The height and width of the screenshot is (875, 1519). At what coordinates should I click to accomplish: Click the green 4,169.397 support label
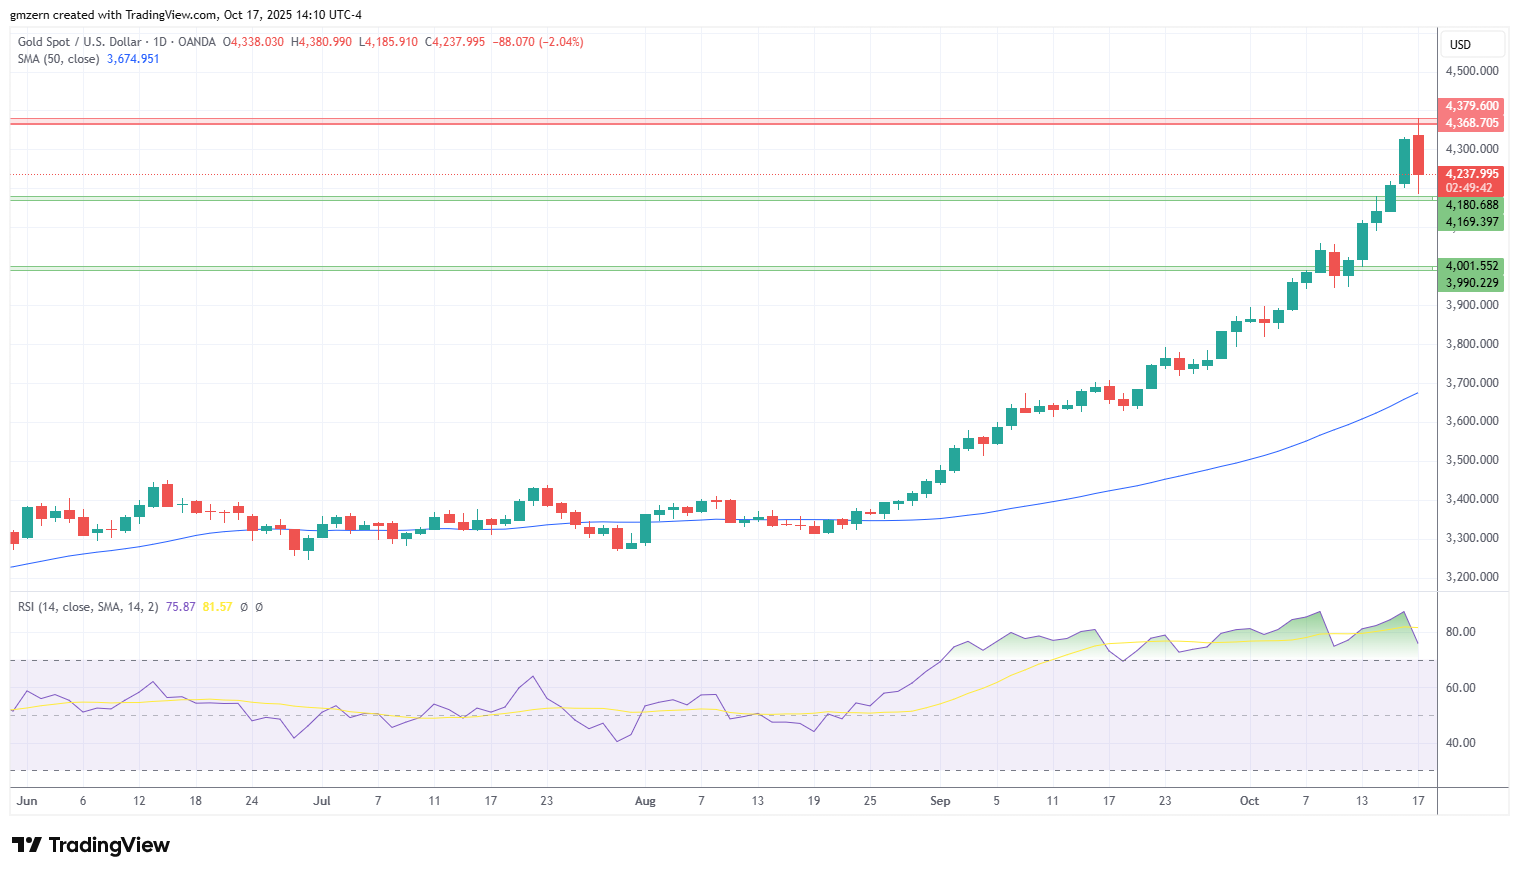1472,222
